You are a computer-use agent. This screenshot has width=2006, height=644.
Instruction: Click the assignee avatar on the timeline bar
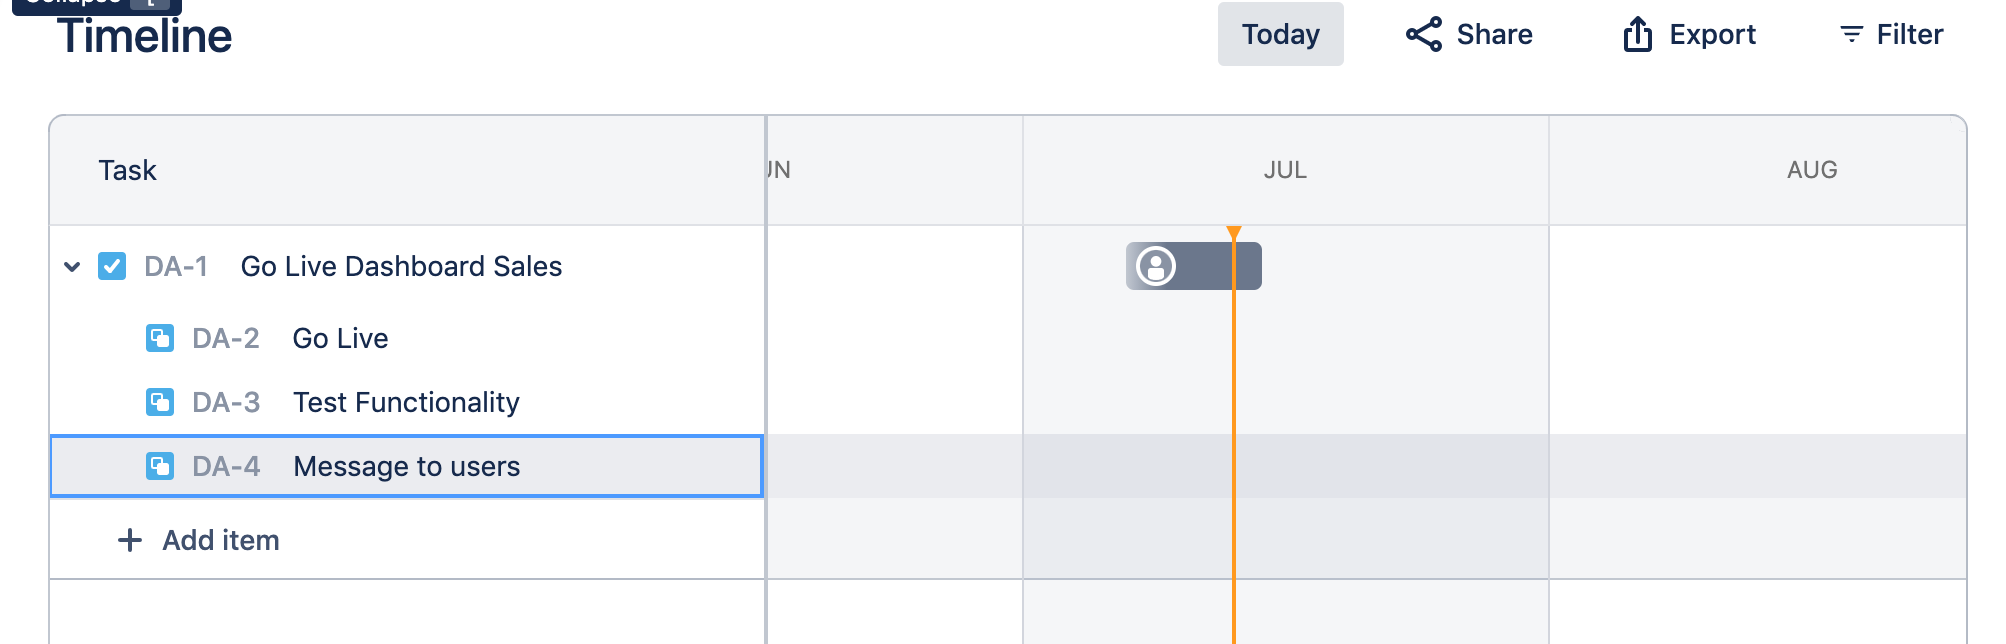click(1156, 266)
